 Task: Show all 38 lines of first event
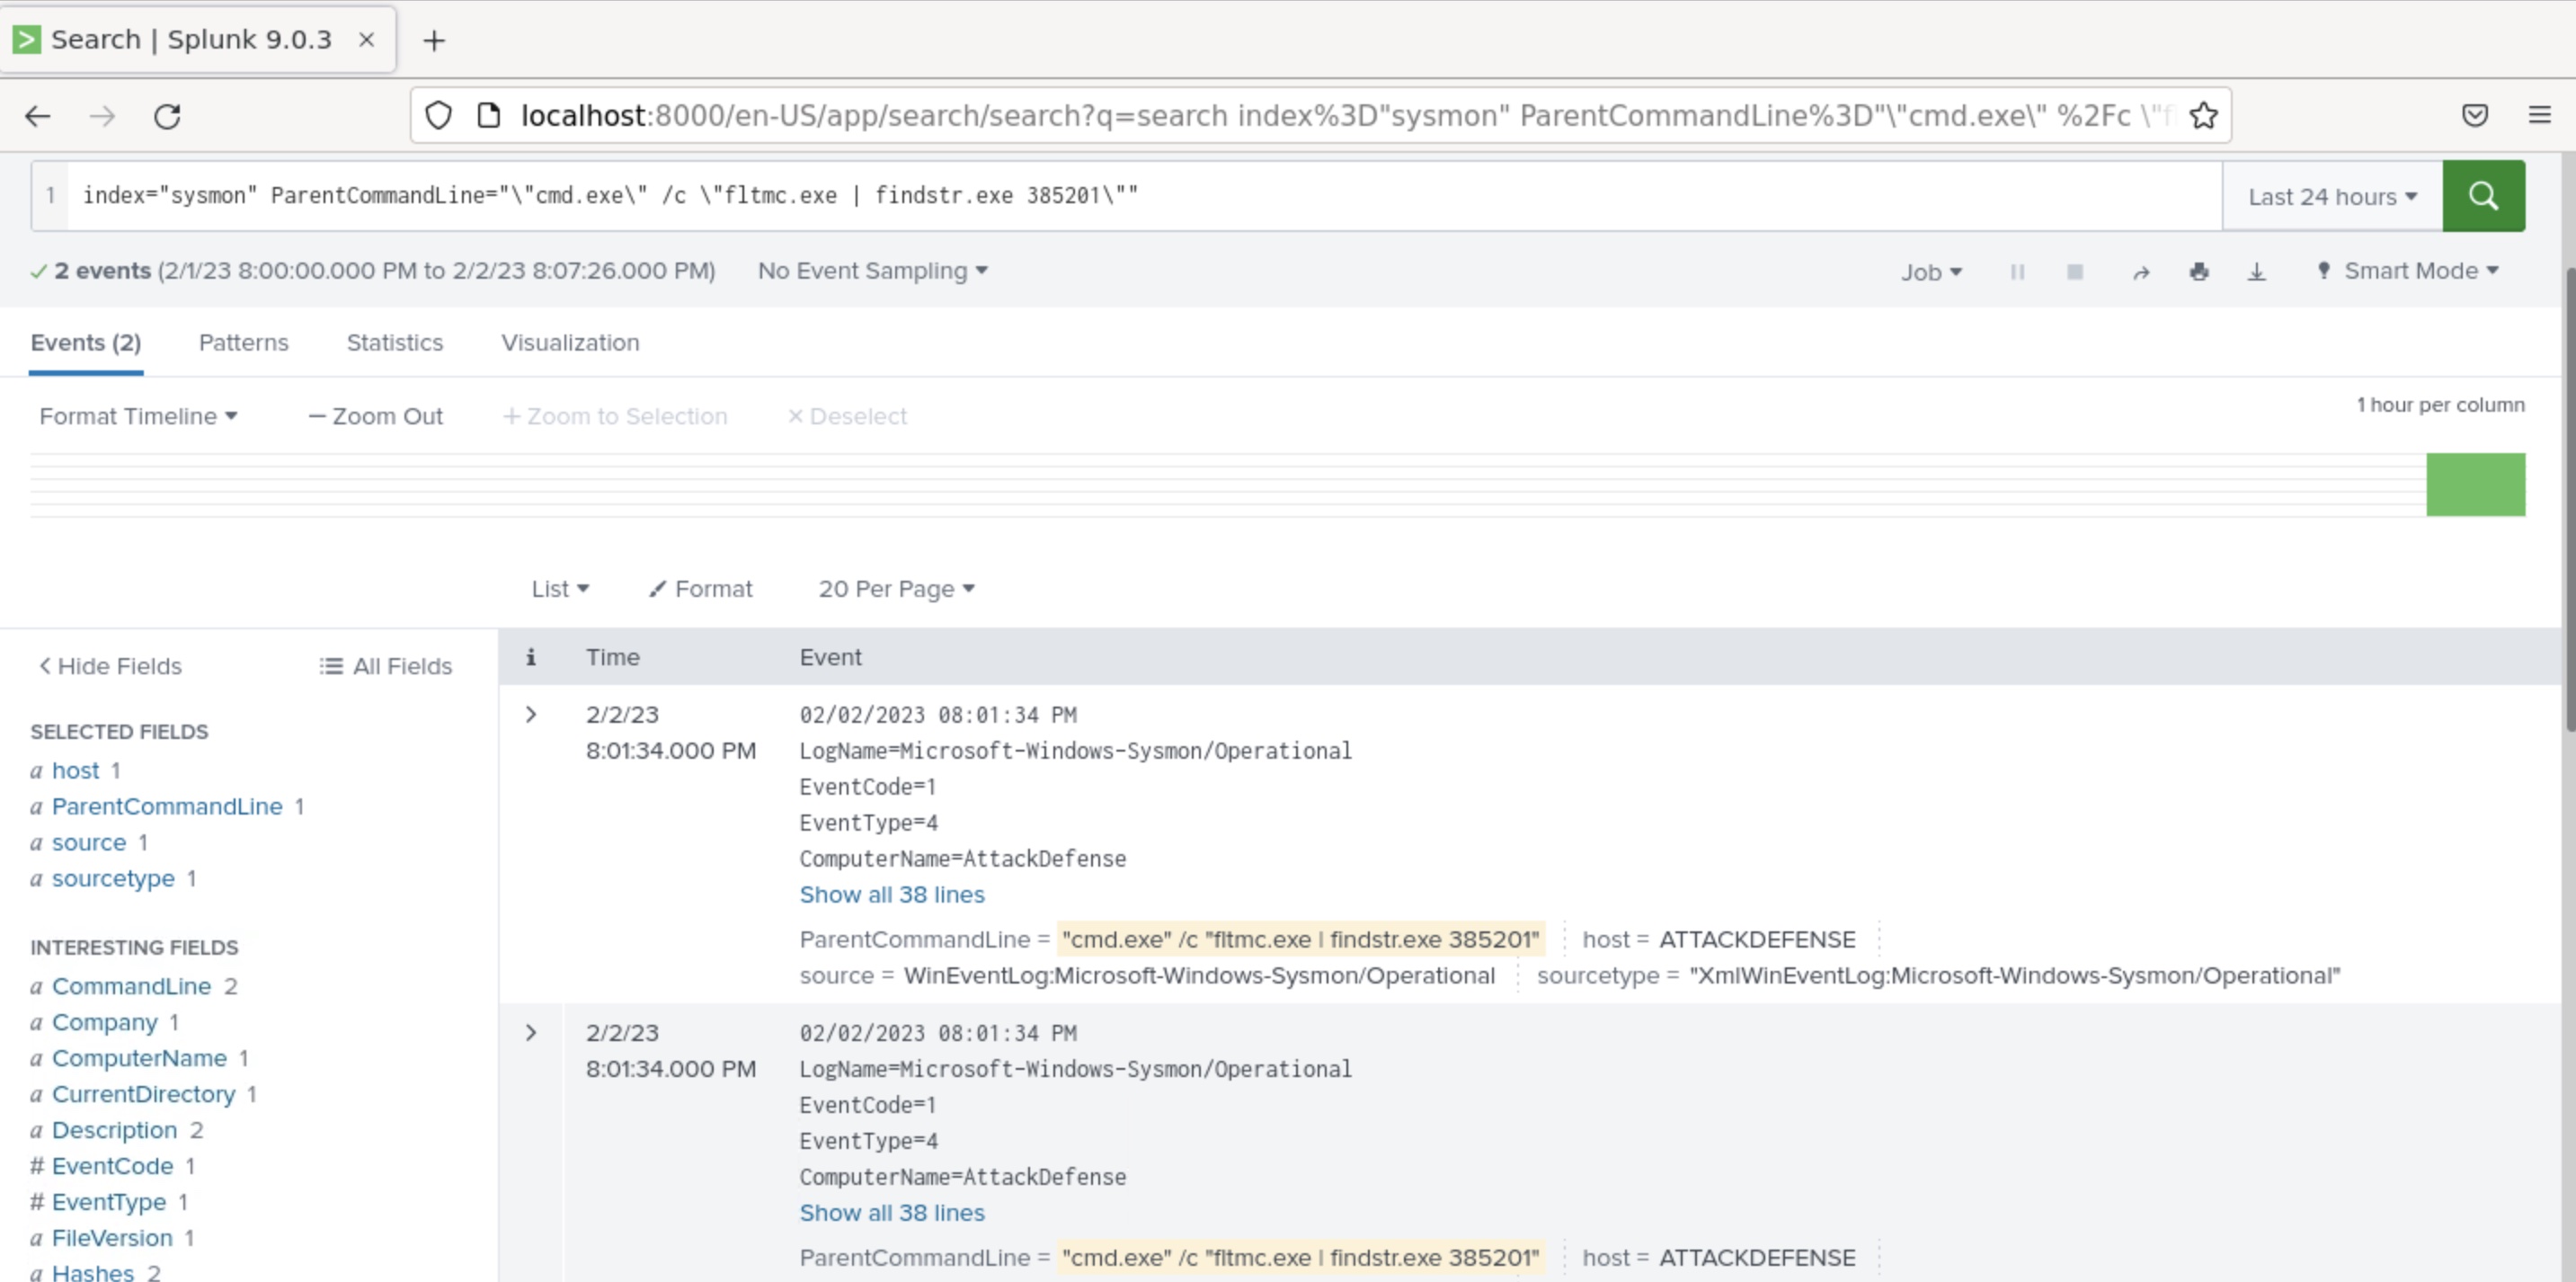[x=892, y=895]
